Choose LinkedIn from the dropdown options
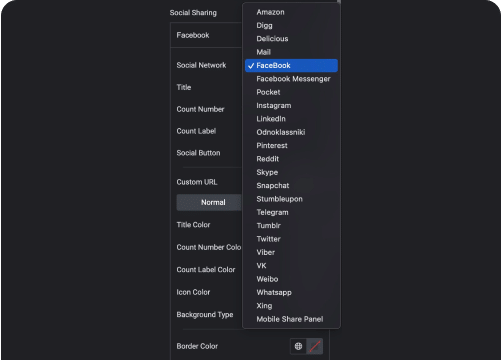The height and width of the screenshot is (360, 501). pyautogui.click(x=291, y=119)
